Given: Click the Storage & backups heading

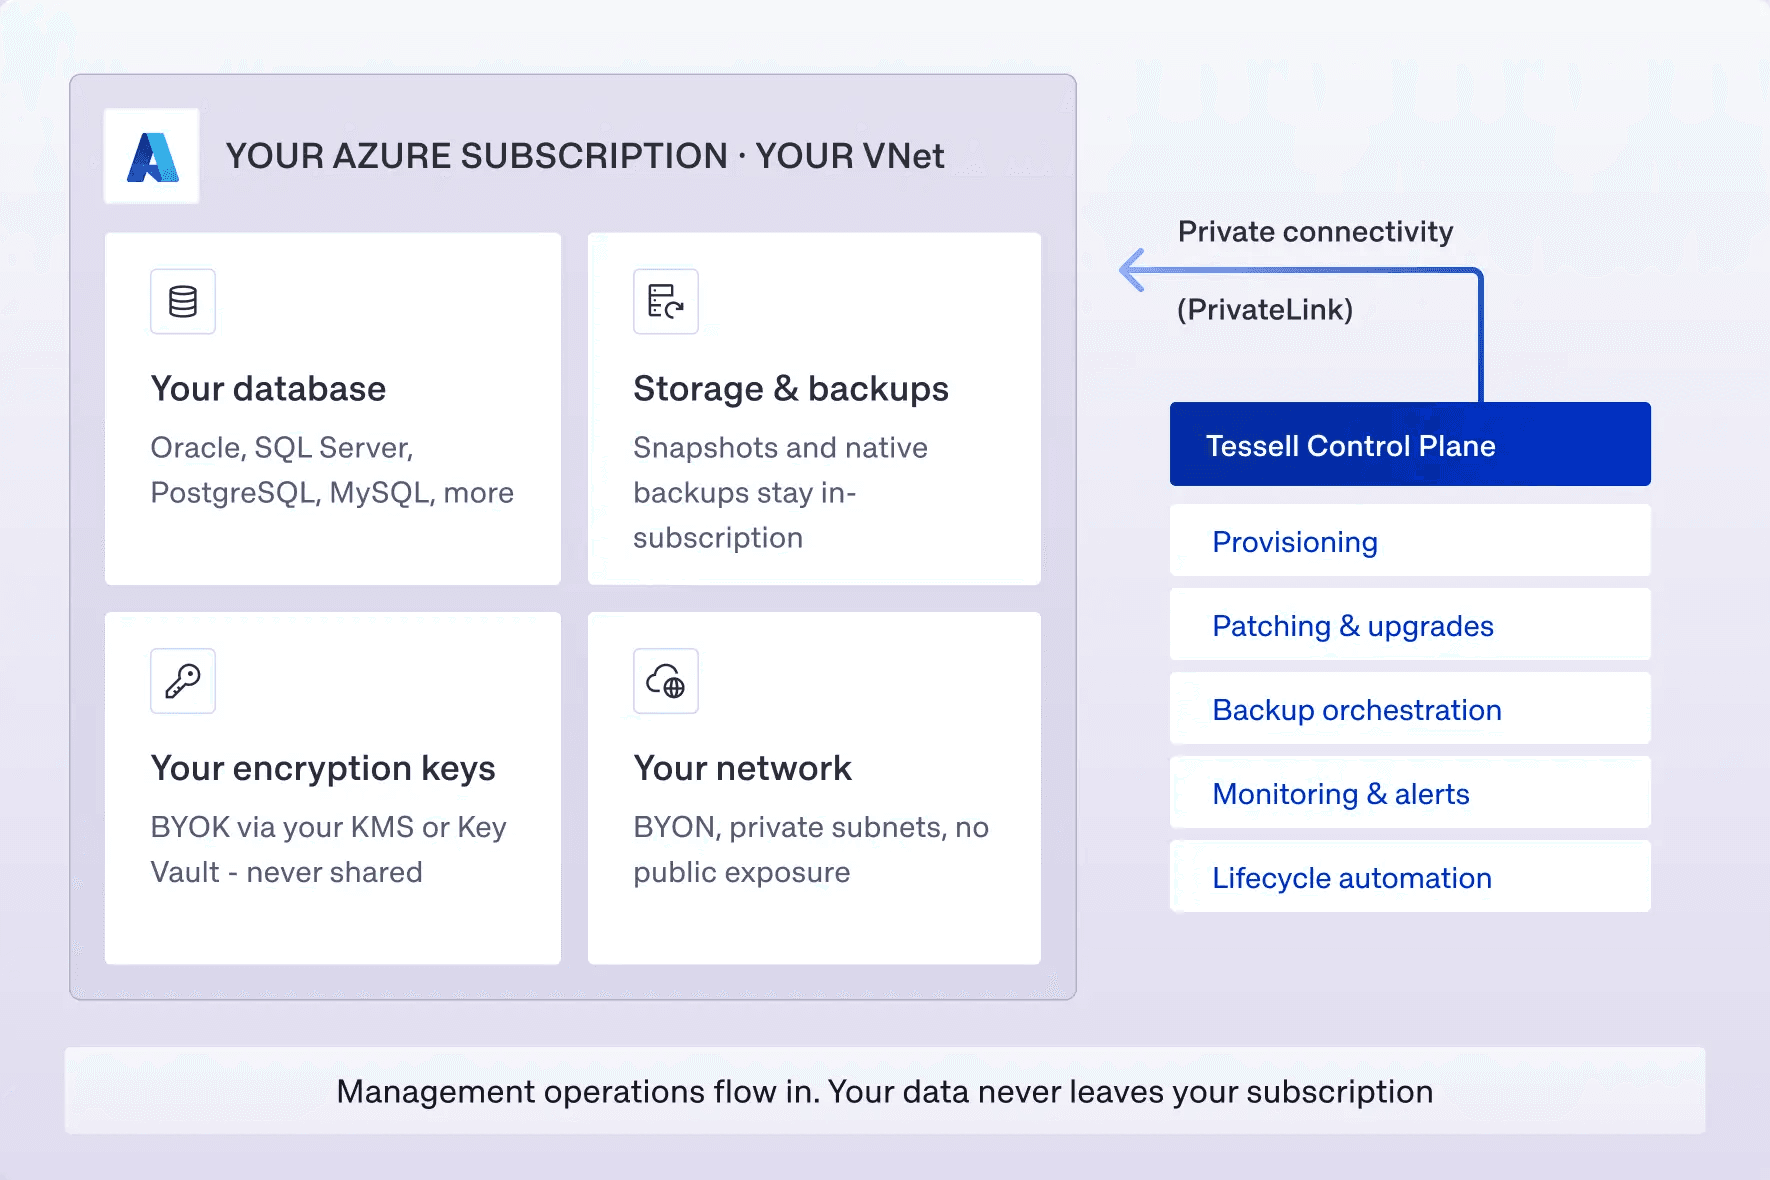Looking at the screenshot, I should point(791,389).
